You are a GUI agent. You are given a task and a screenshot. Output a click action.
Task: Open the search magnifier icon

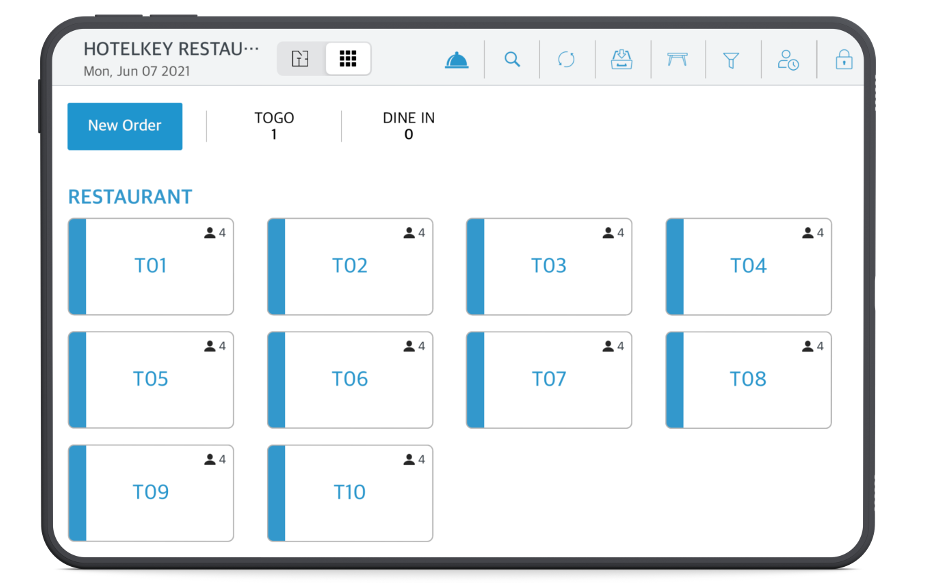(512, 59)
